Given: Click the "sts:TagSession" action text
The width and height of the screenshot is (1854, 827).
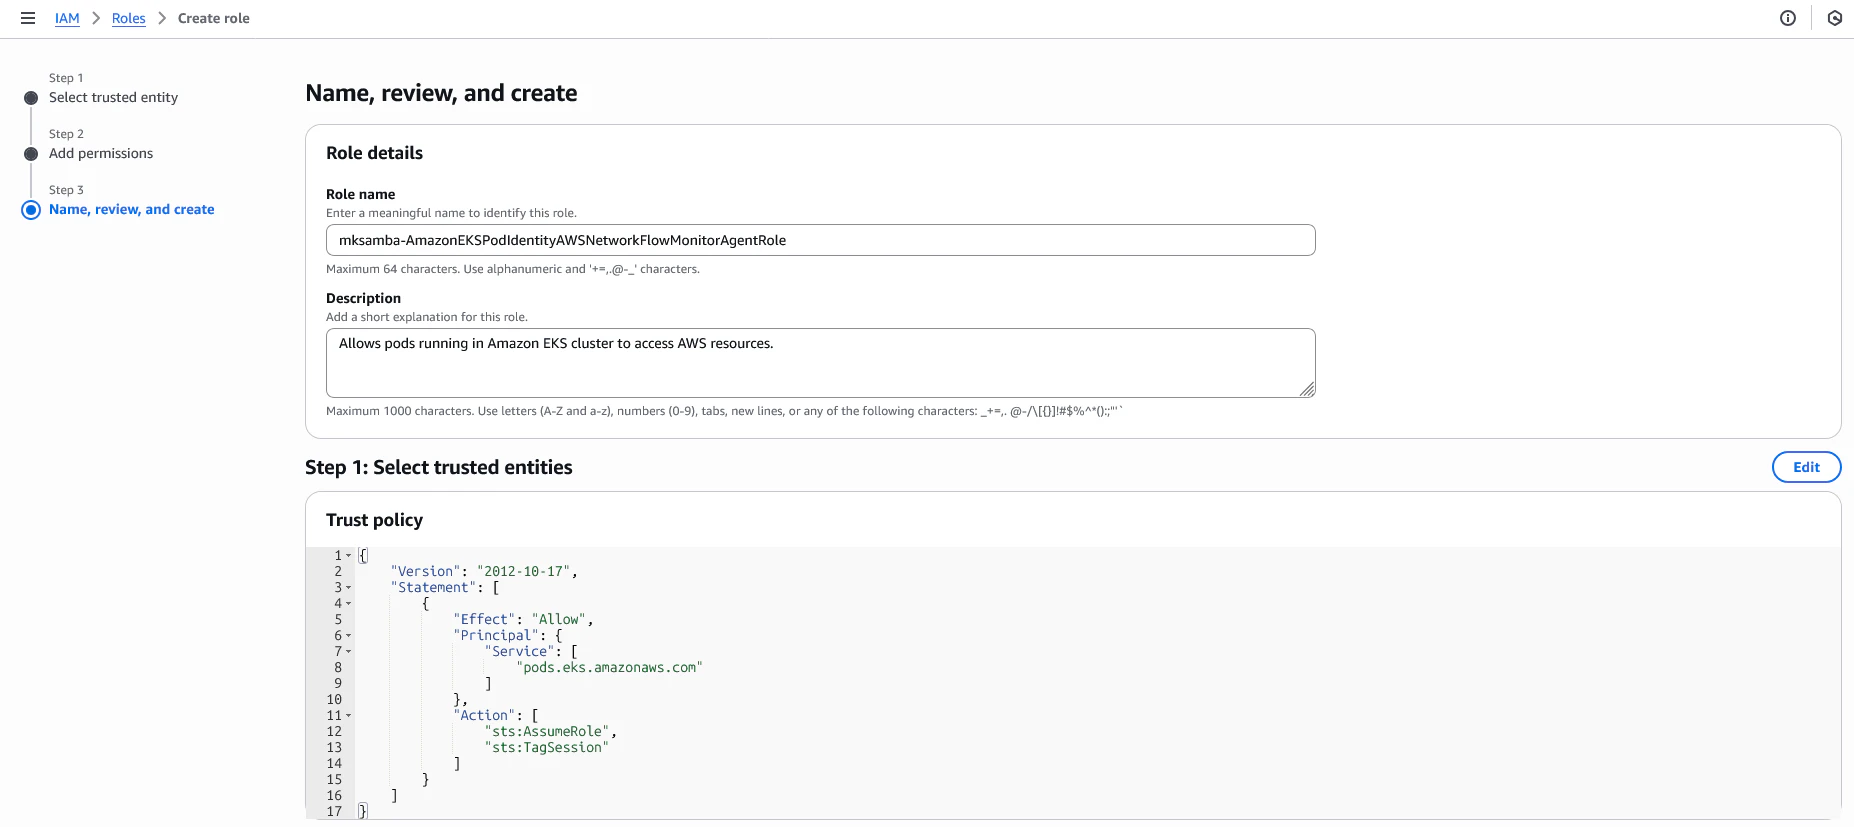Looking at the screenshot, I should coord(546,748).
